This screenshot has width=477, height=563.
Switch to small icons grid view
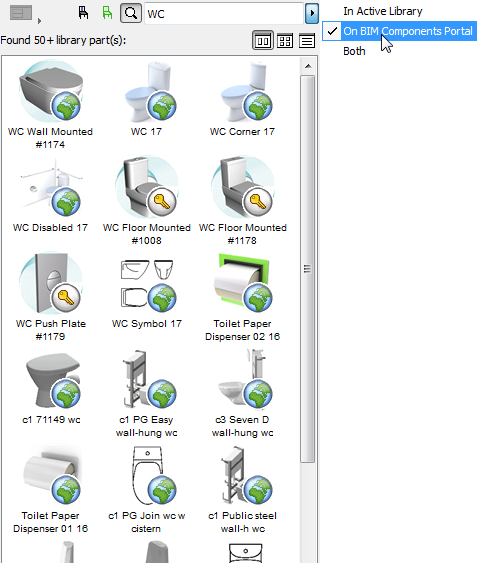285,41
